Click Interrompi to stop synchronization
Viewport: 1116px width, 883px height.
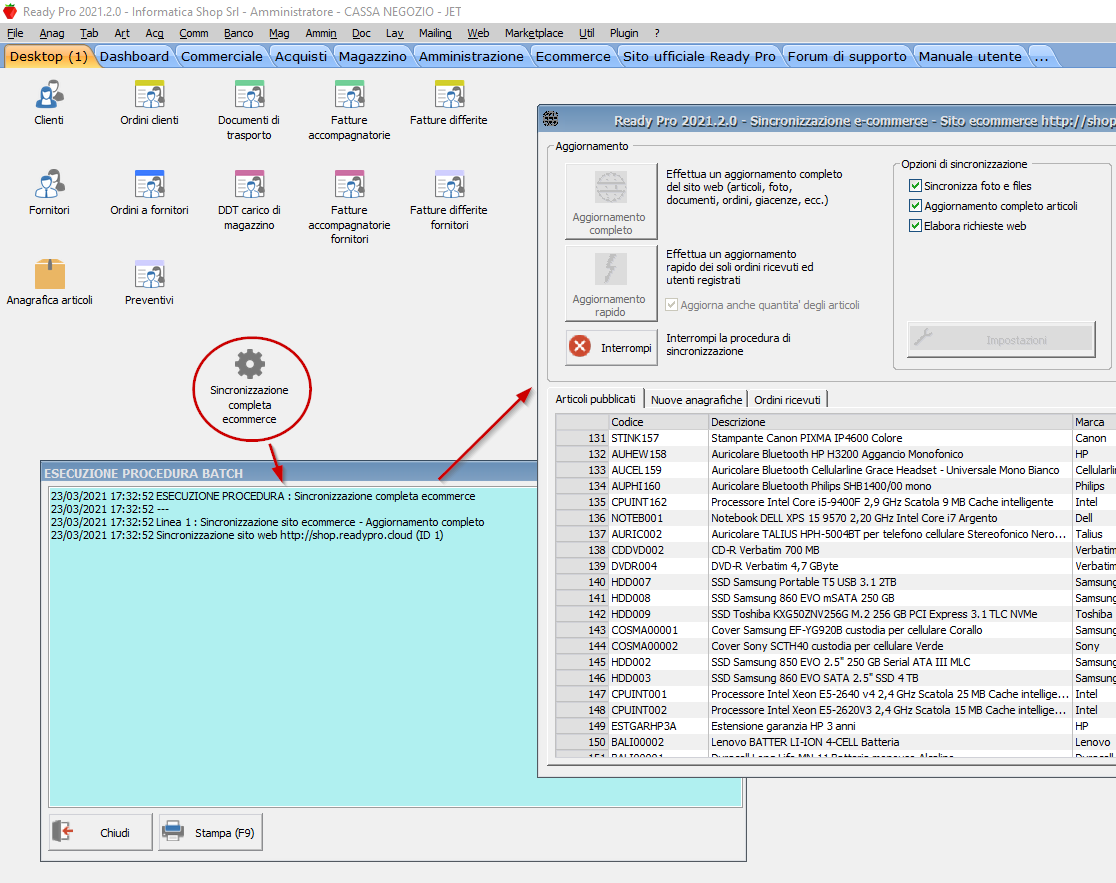click(x=611, y=347)
